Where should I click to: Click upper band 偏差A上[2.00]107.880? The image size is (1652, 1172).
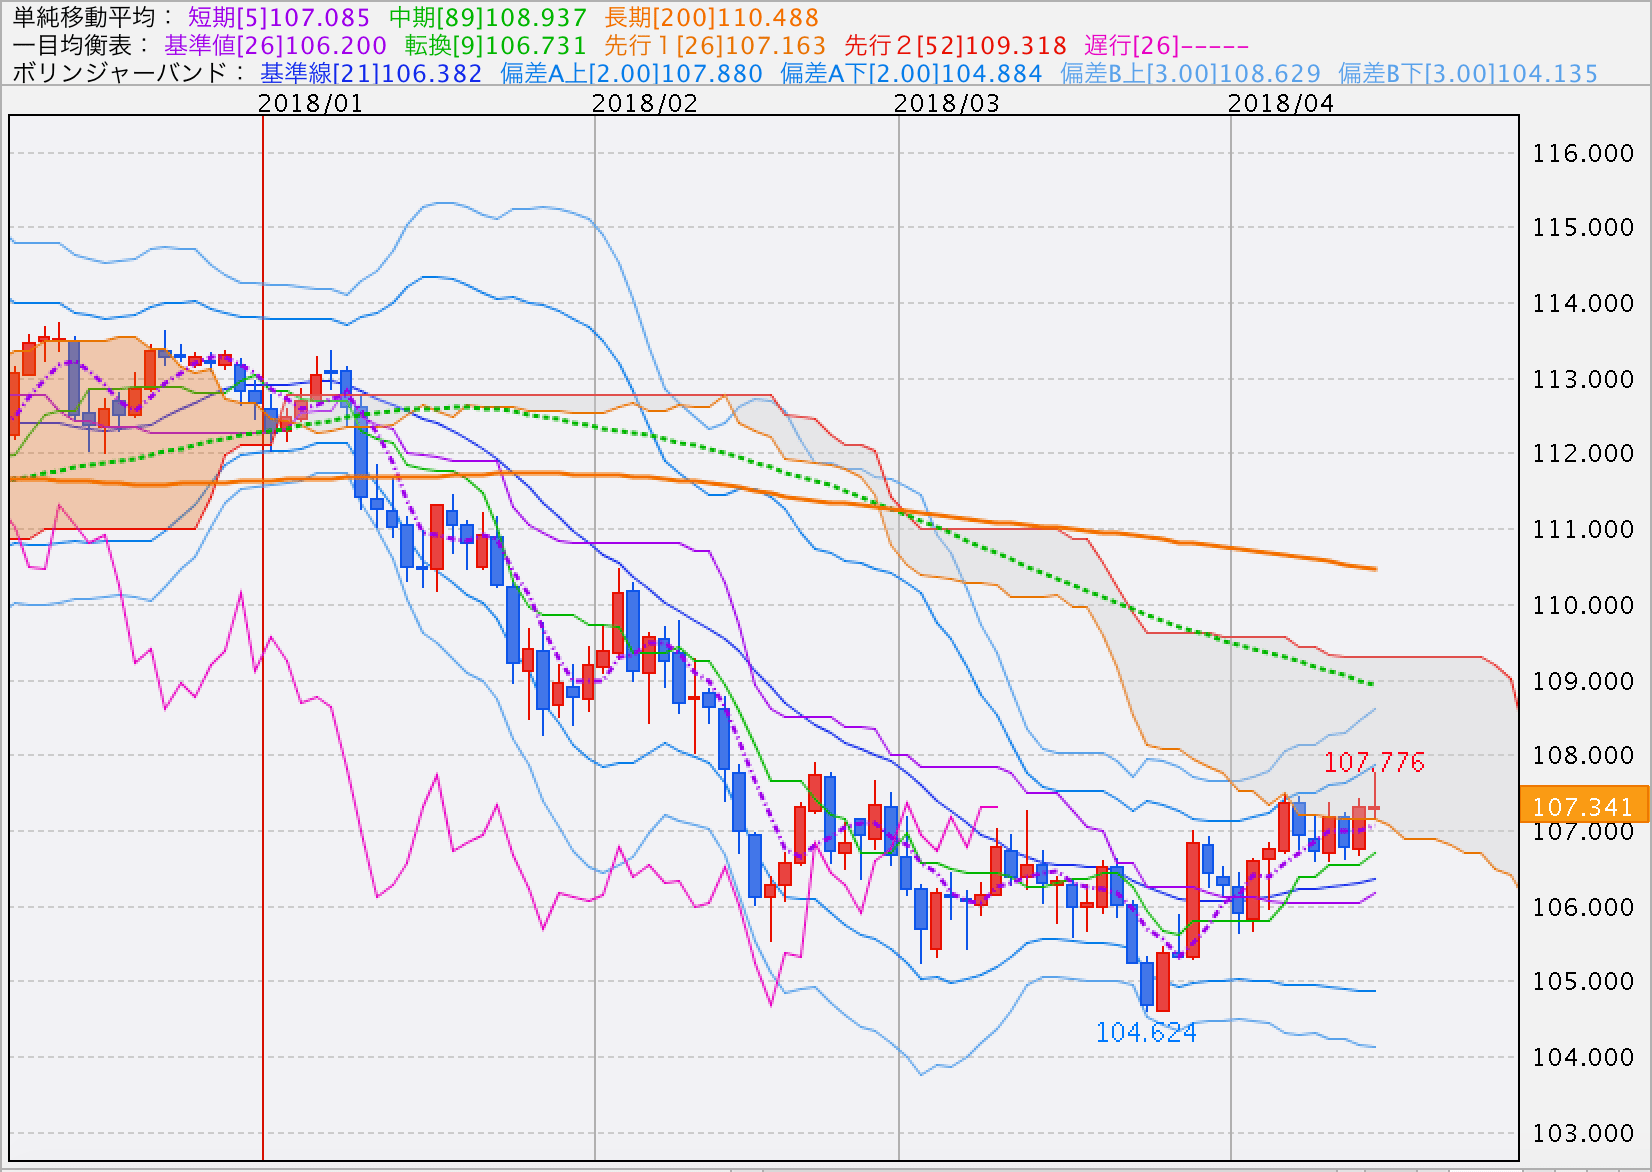click(631, 73)
